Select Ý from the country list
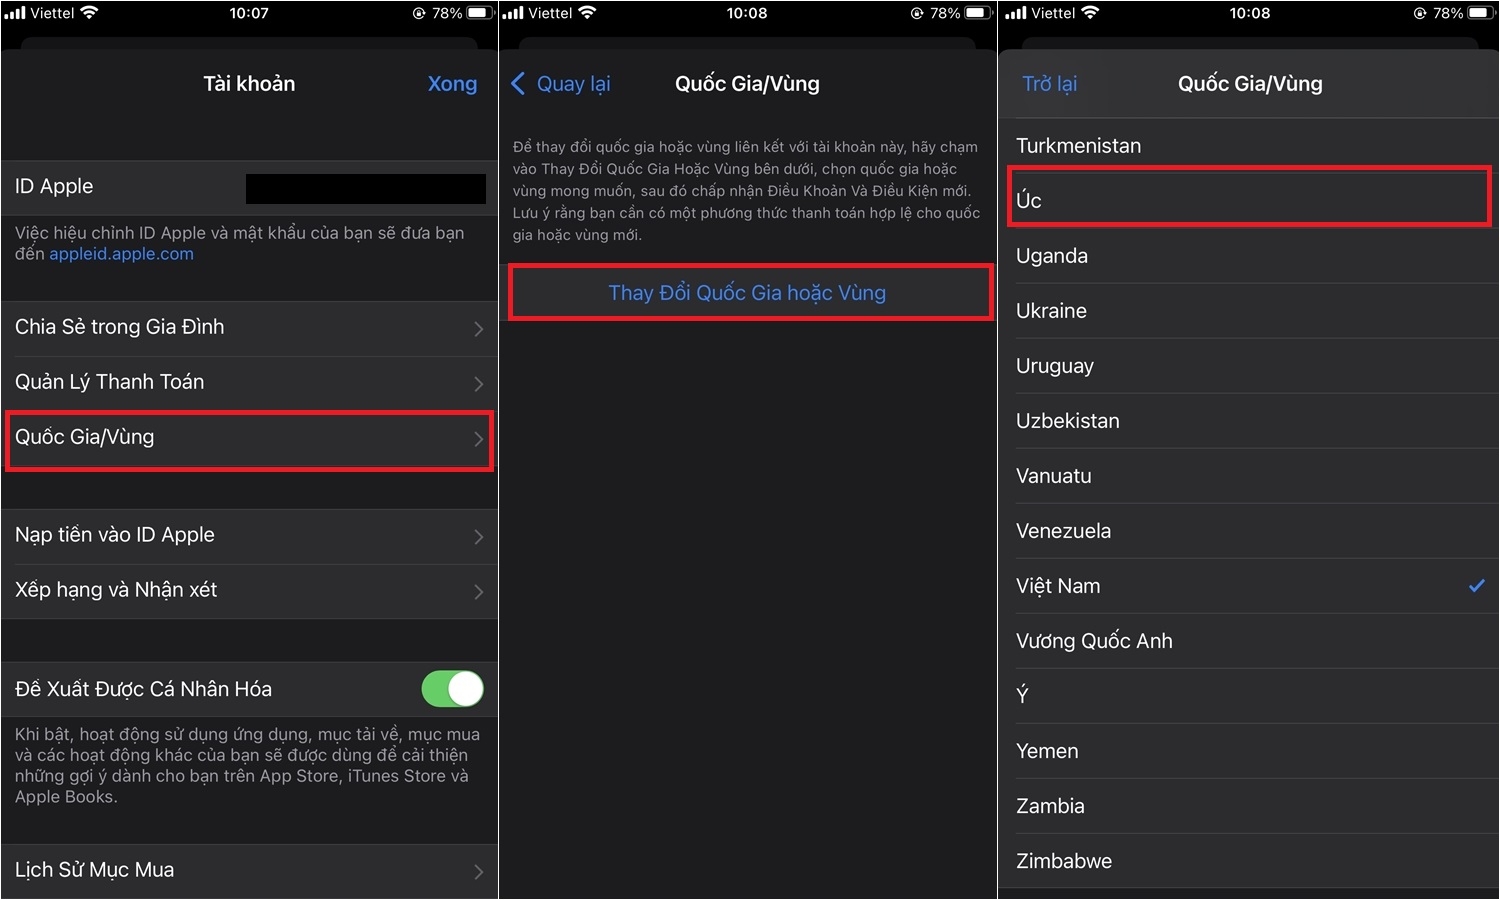Image resolution: width=1500 pixels, height=900 pixels. pyautogui.click(x=1248, y=696)
